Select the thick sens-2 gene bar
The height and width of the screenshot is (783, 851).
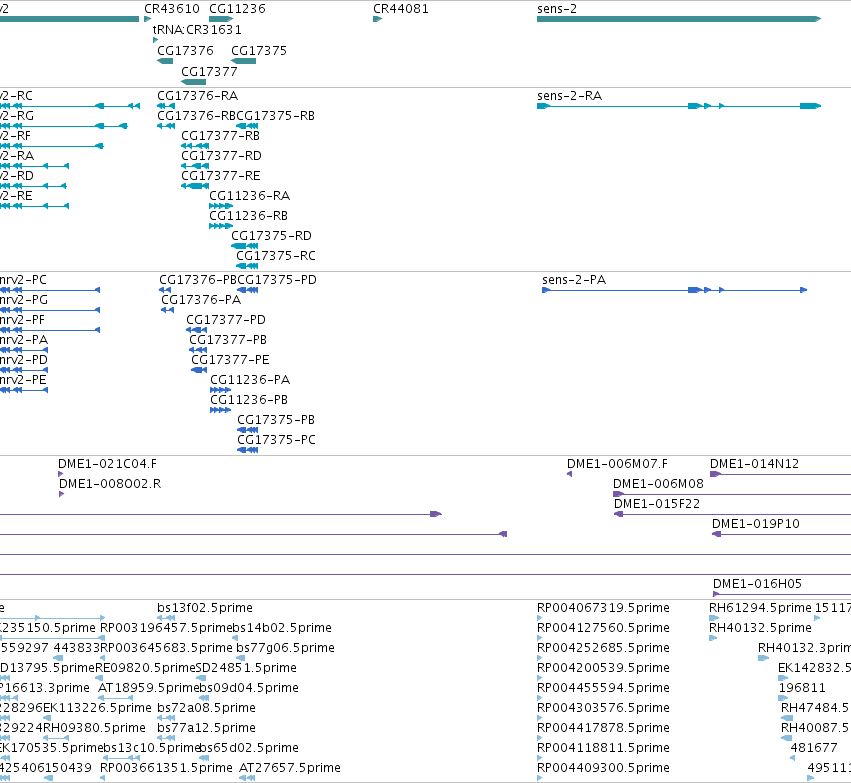tap(679, 19)
